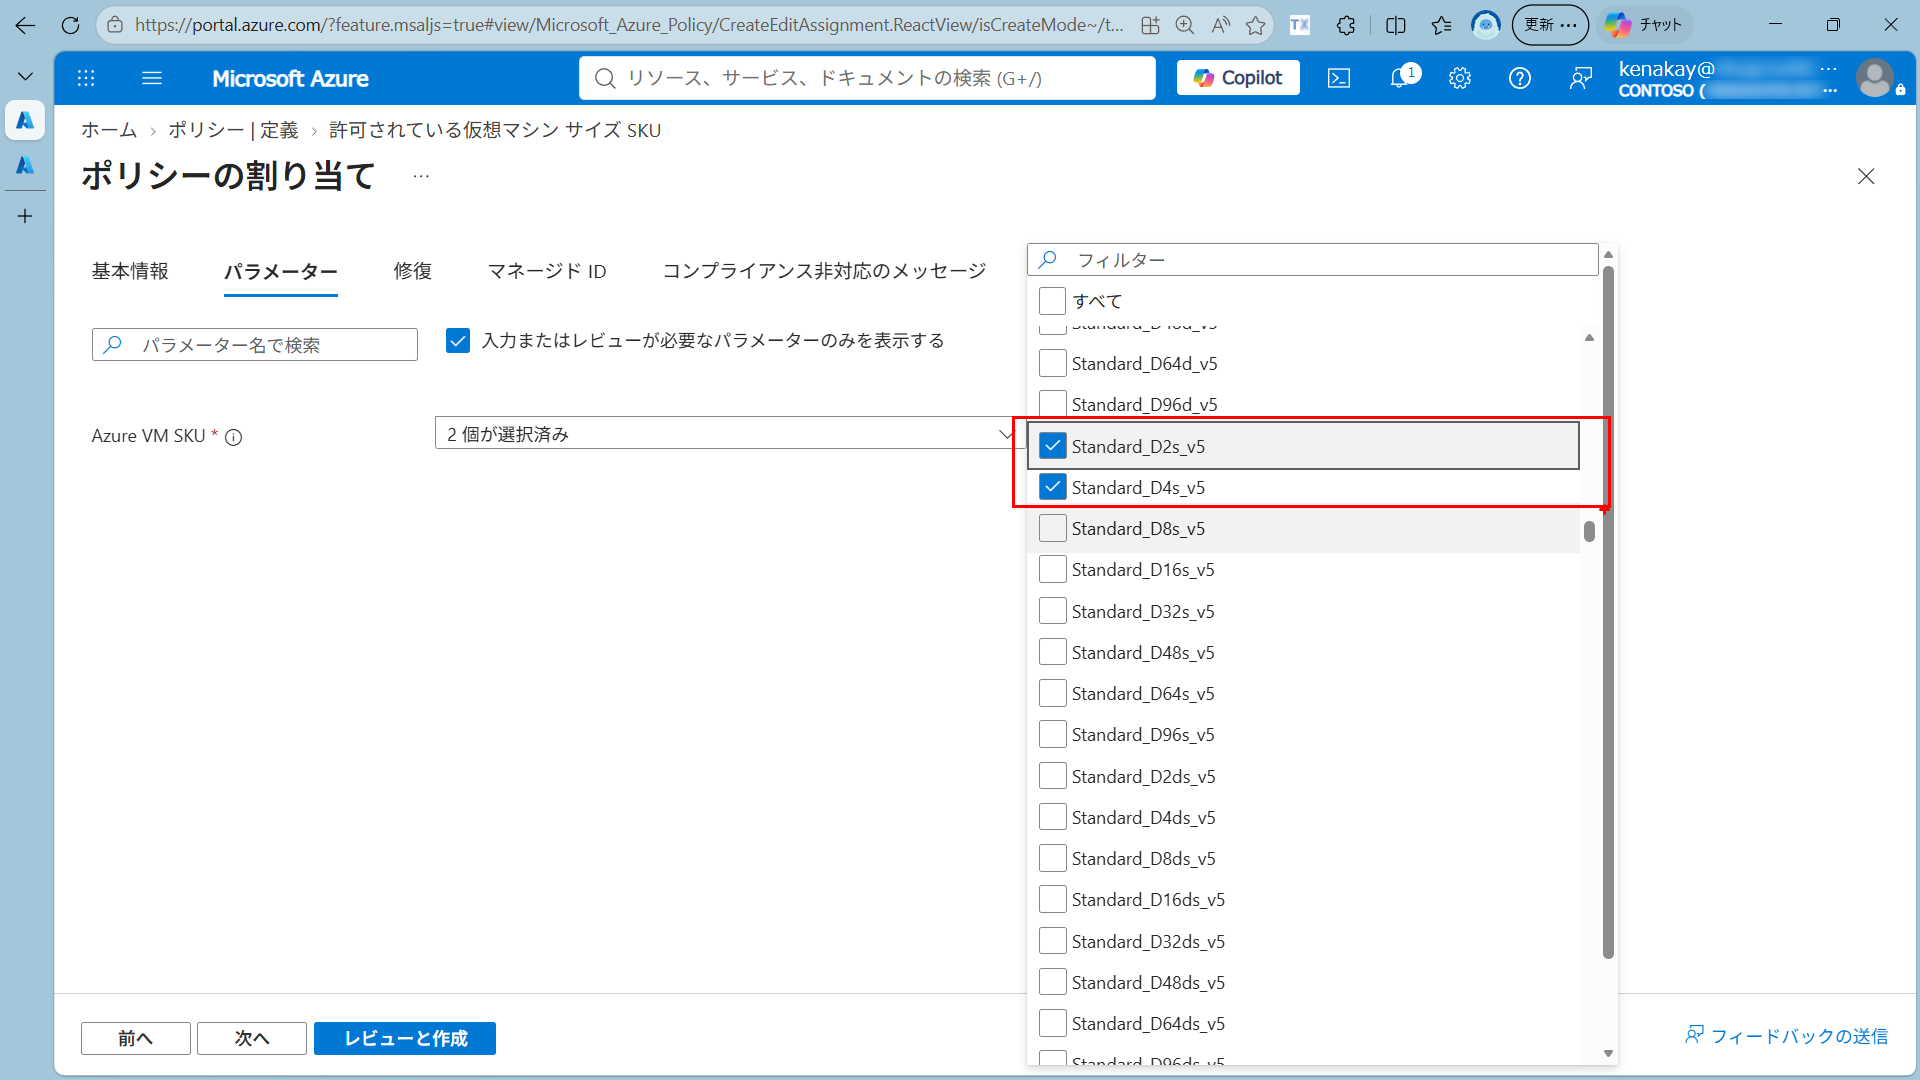Screen dimensions: 1920x1080
Task: Open browser extensions puzzle icon
Action: tap(1346, 25)
